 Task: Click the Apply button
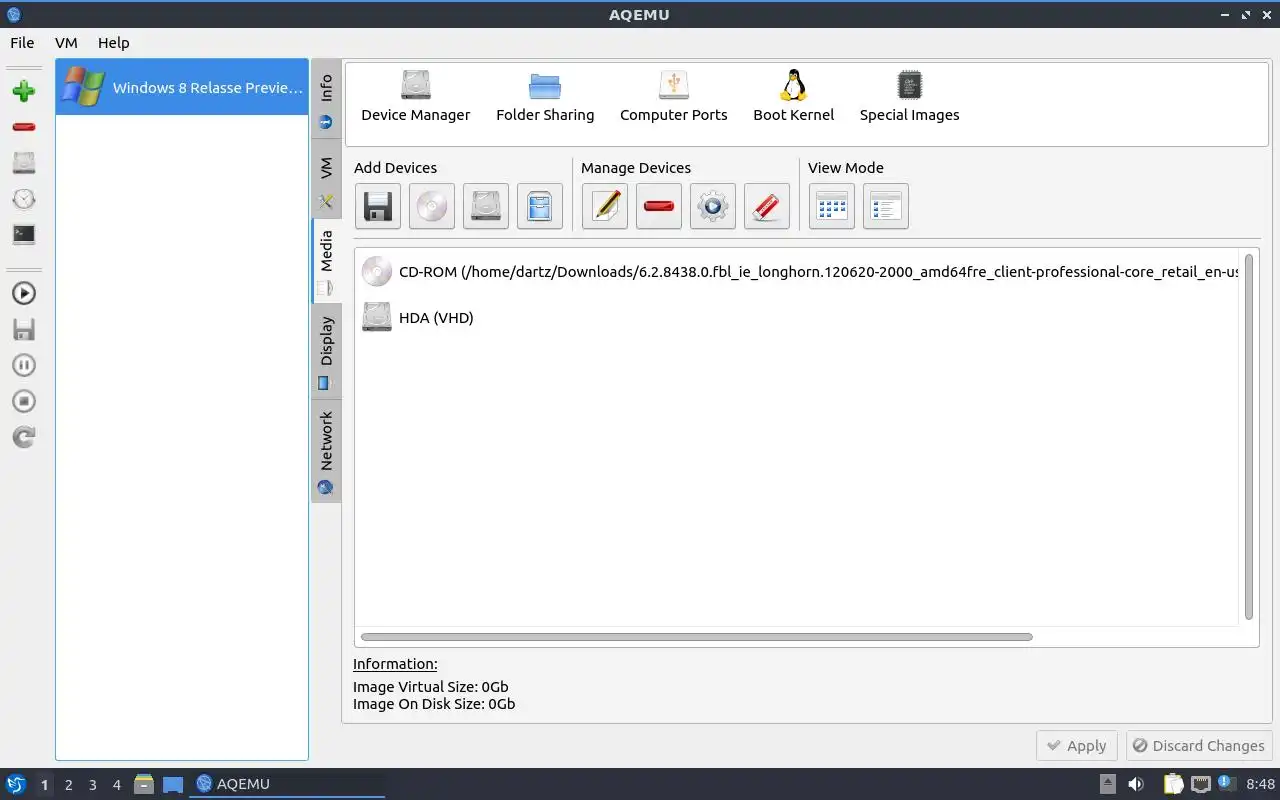click(1077, 746)
